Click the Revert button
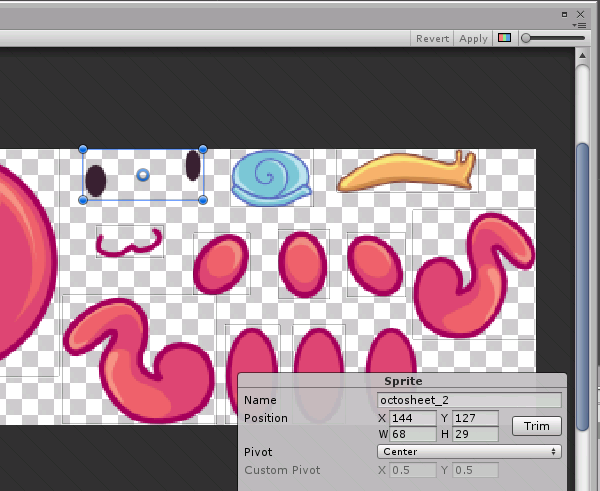The width and height of the screenshot is (600, 491). click(x=432, y=38)
